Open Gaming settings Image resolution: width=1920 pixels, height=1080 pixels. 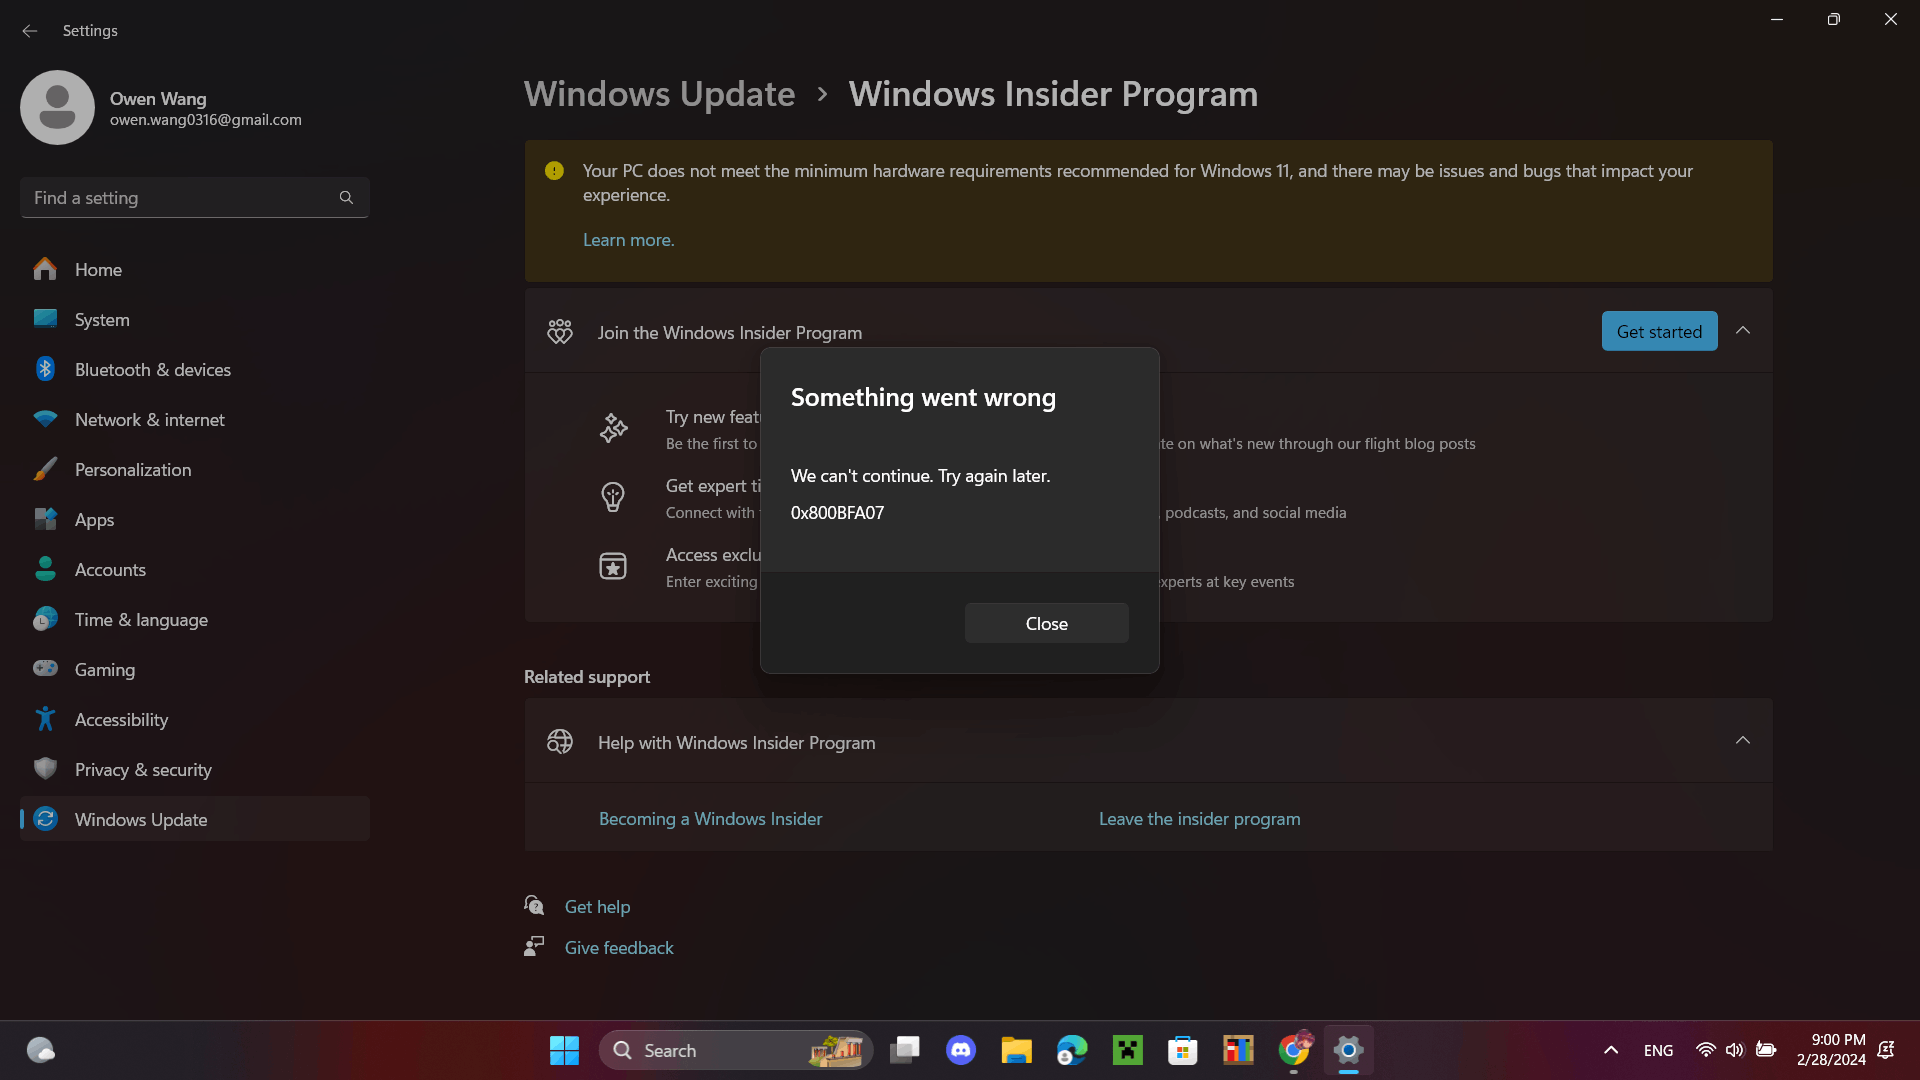194,670
